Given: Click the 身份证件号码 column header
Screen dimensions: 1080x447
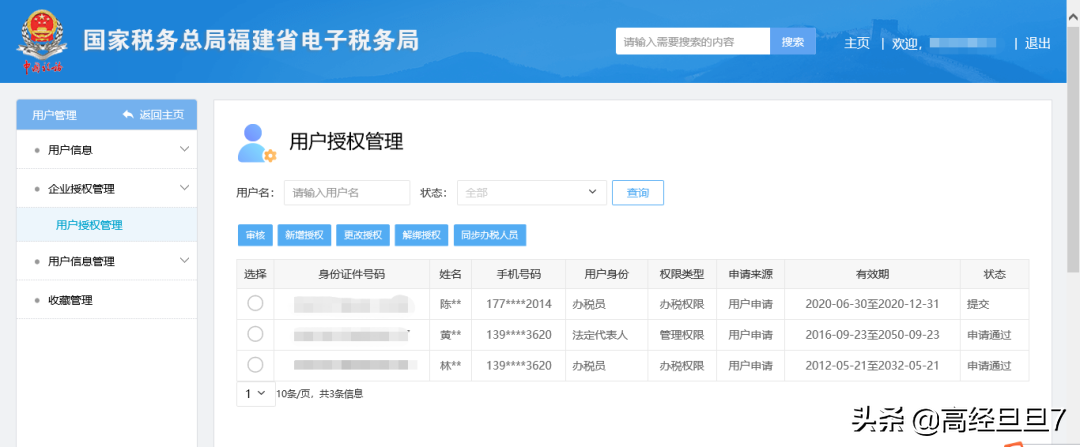Looking at the screenshot, I should coord(352,274).
